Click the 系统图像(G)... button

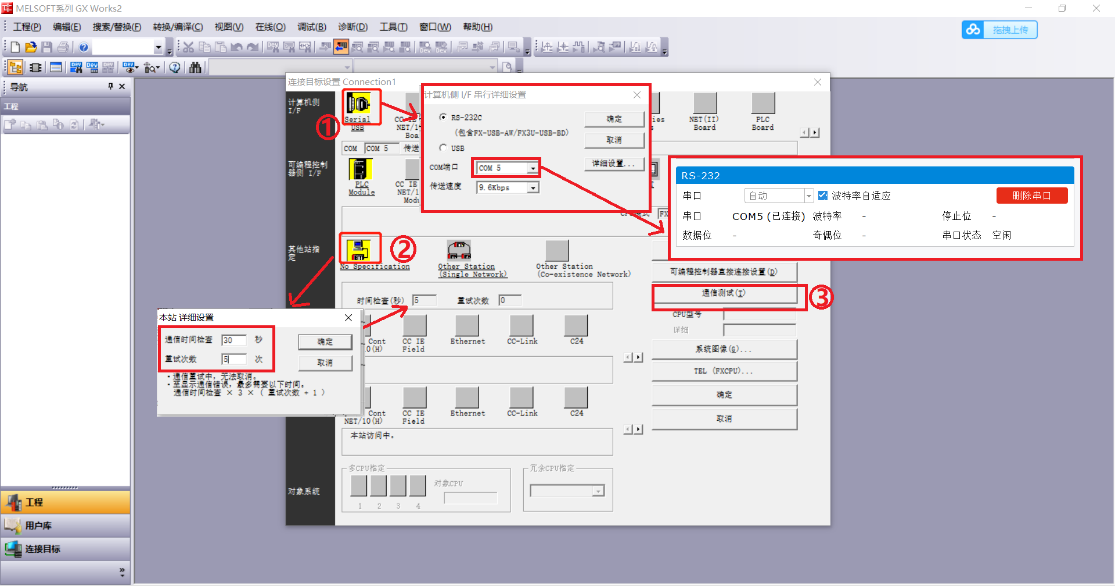click(x=724, y=349)
